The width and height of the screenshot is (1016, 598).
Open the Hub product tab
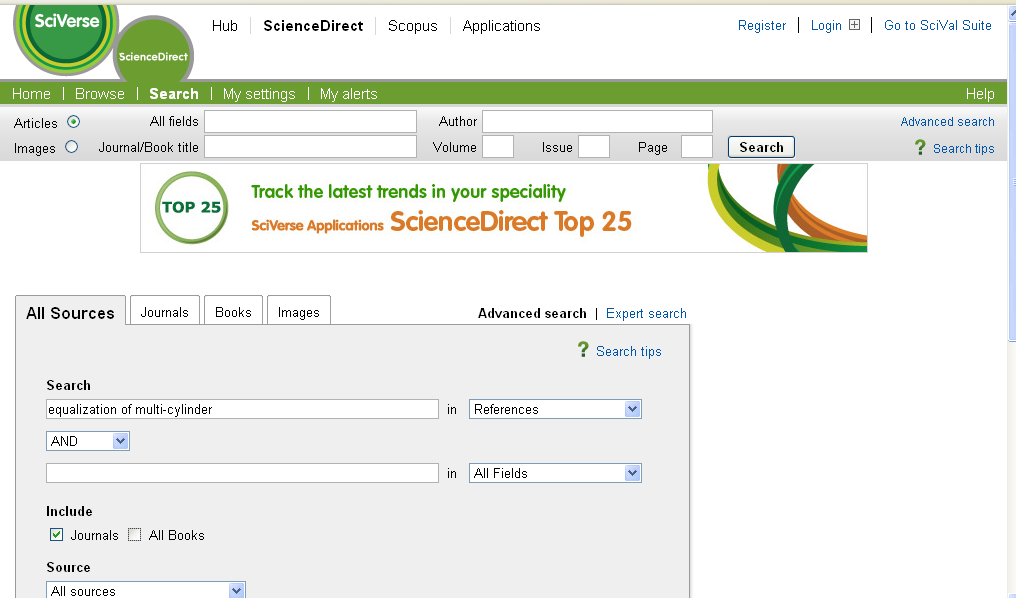click(x=225, y=26)
